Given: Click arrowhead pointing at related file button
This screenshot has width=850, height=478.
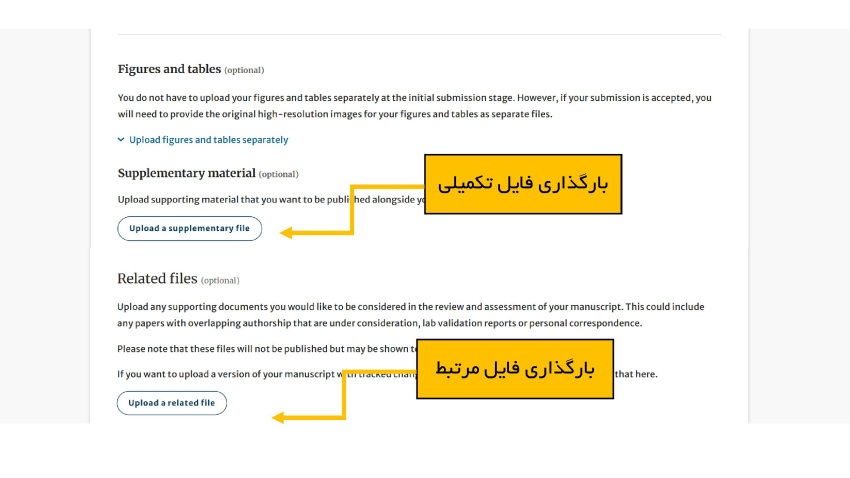Looking at the screenshot, I should point(278,418).
